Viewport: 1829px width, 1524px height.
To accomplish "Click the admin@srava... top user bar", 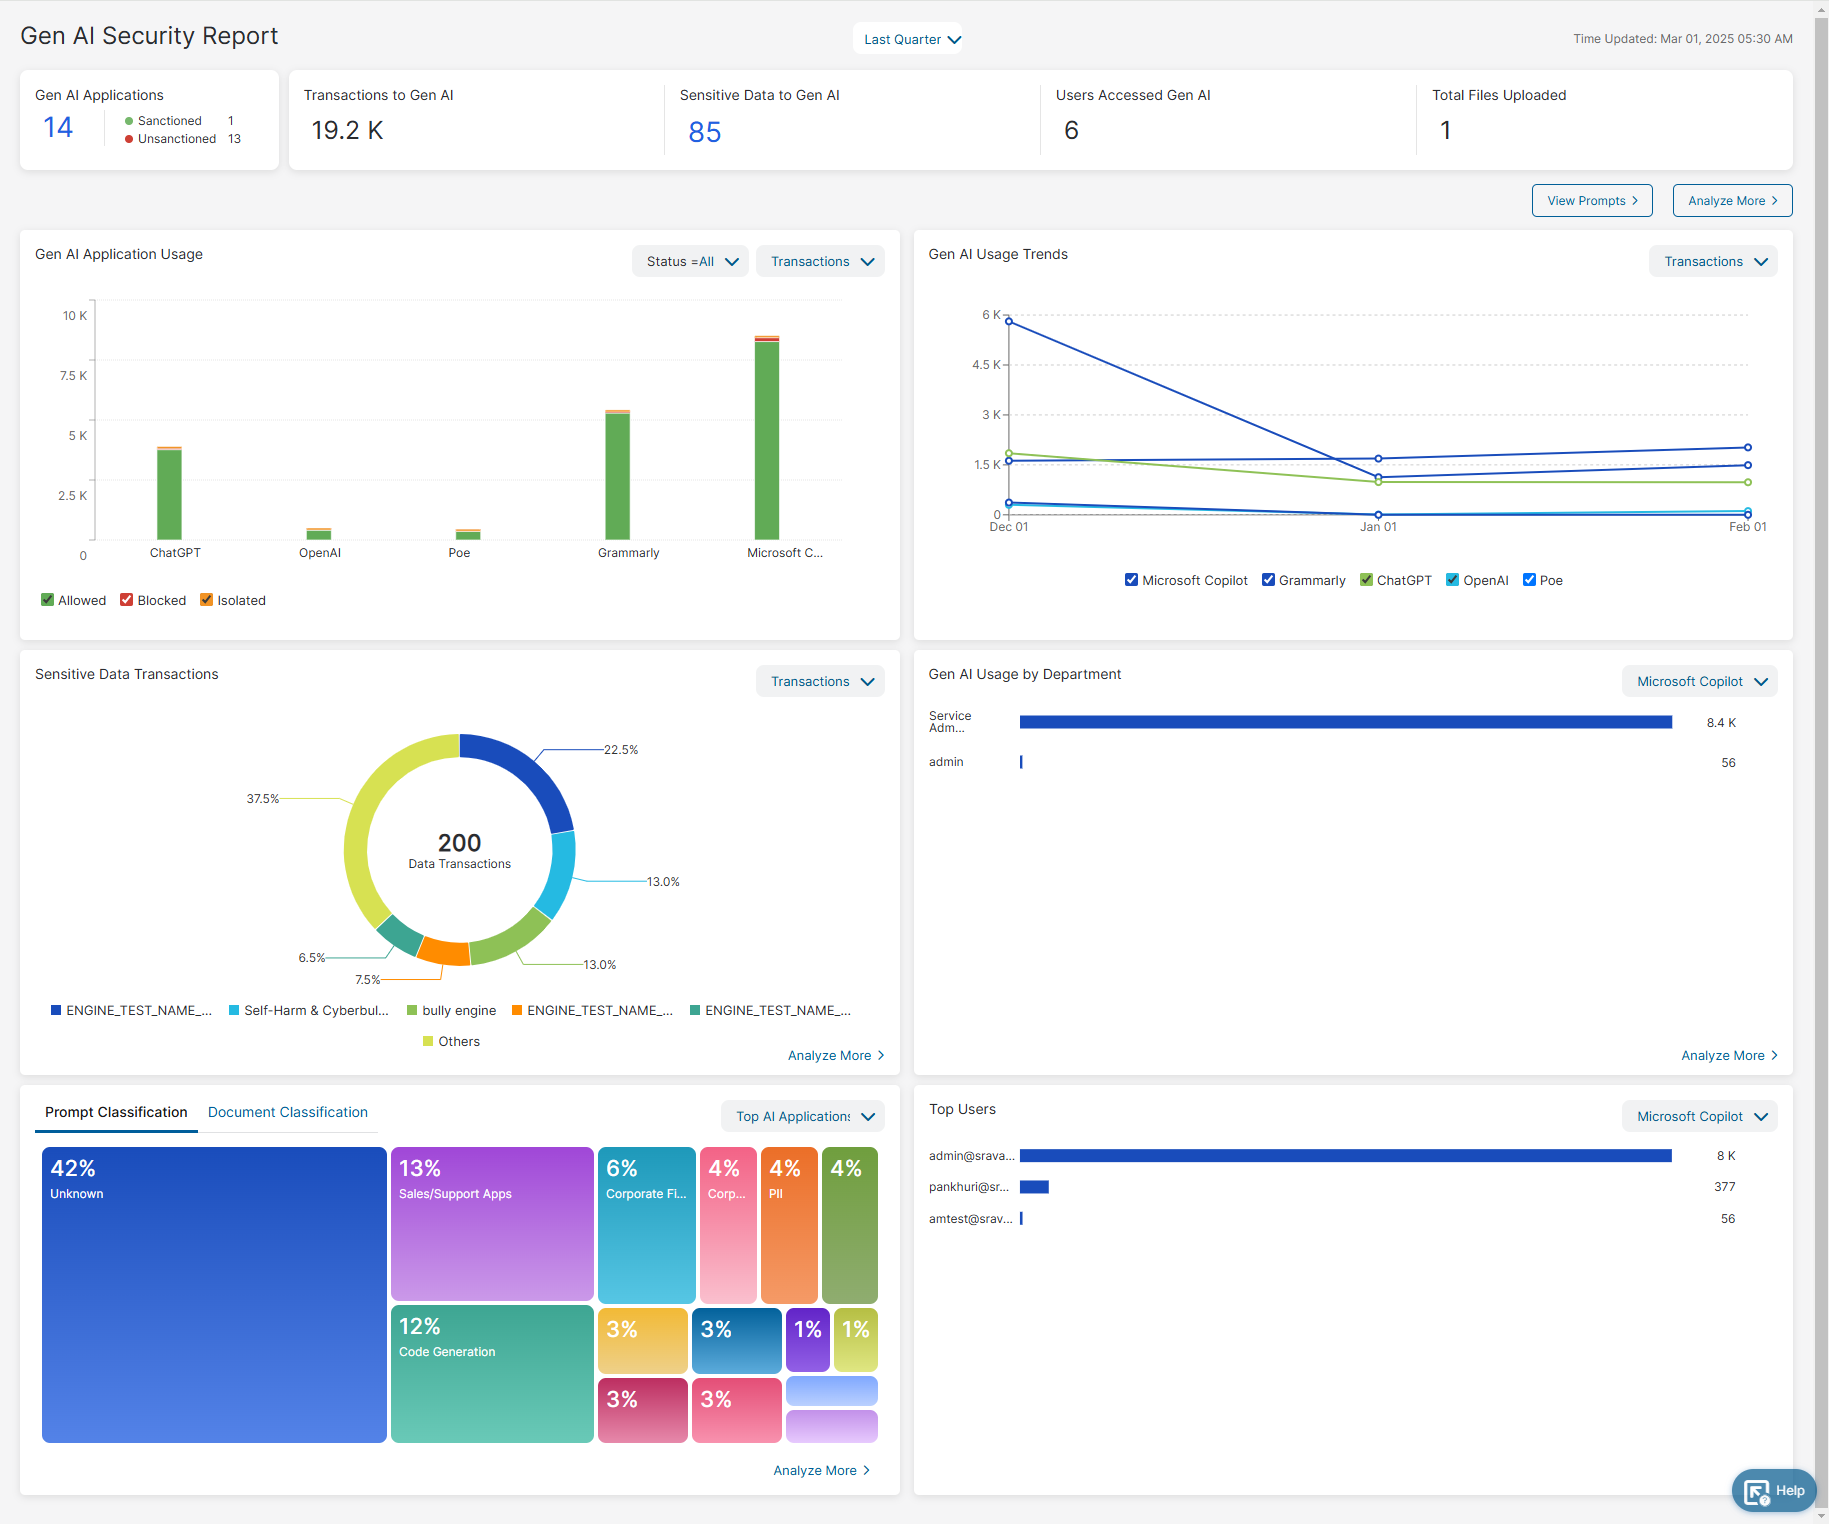I will [x=1346, y=1155].
